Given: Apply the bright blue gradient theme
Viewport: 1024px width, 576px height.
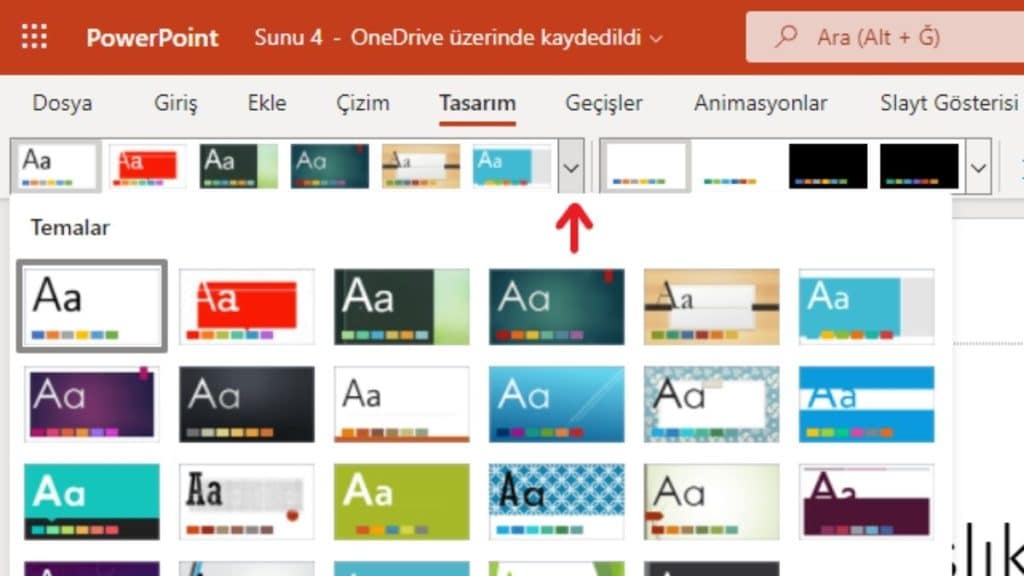Looking at the screenshot, I should pyautogui.click(x=556, y=404).
